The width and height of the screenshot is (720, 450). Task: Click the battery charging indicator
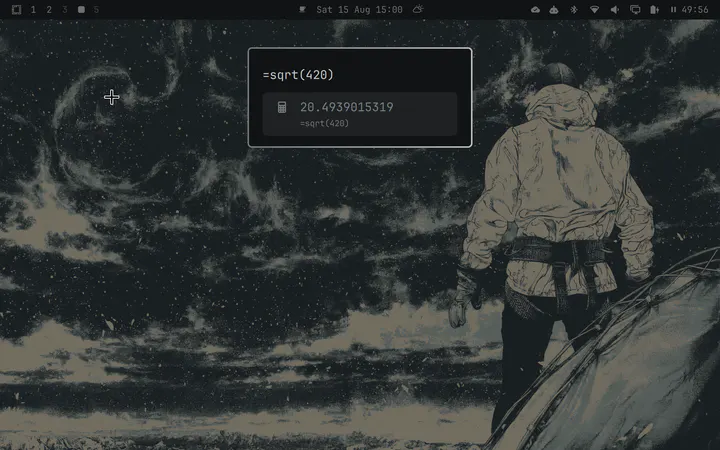click(x=654, y=10)
